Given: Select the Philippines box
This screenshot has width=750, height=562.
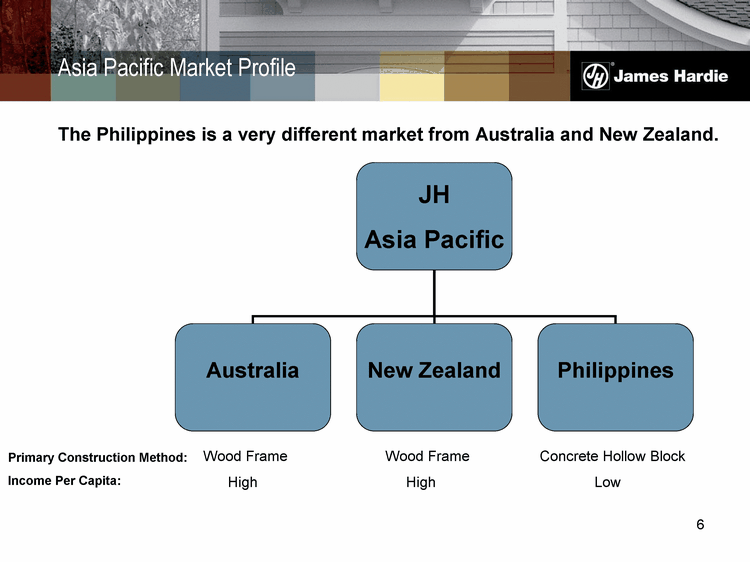Looking at the screenshot, I should pyautogui.click(x=616, y=377).
